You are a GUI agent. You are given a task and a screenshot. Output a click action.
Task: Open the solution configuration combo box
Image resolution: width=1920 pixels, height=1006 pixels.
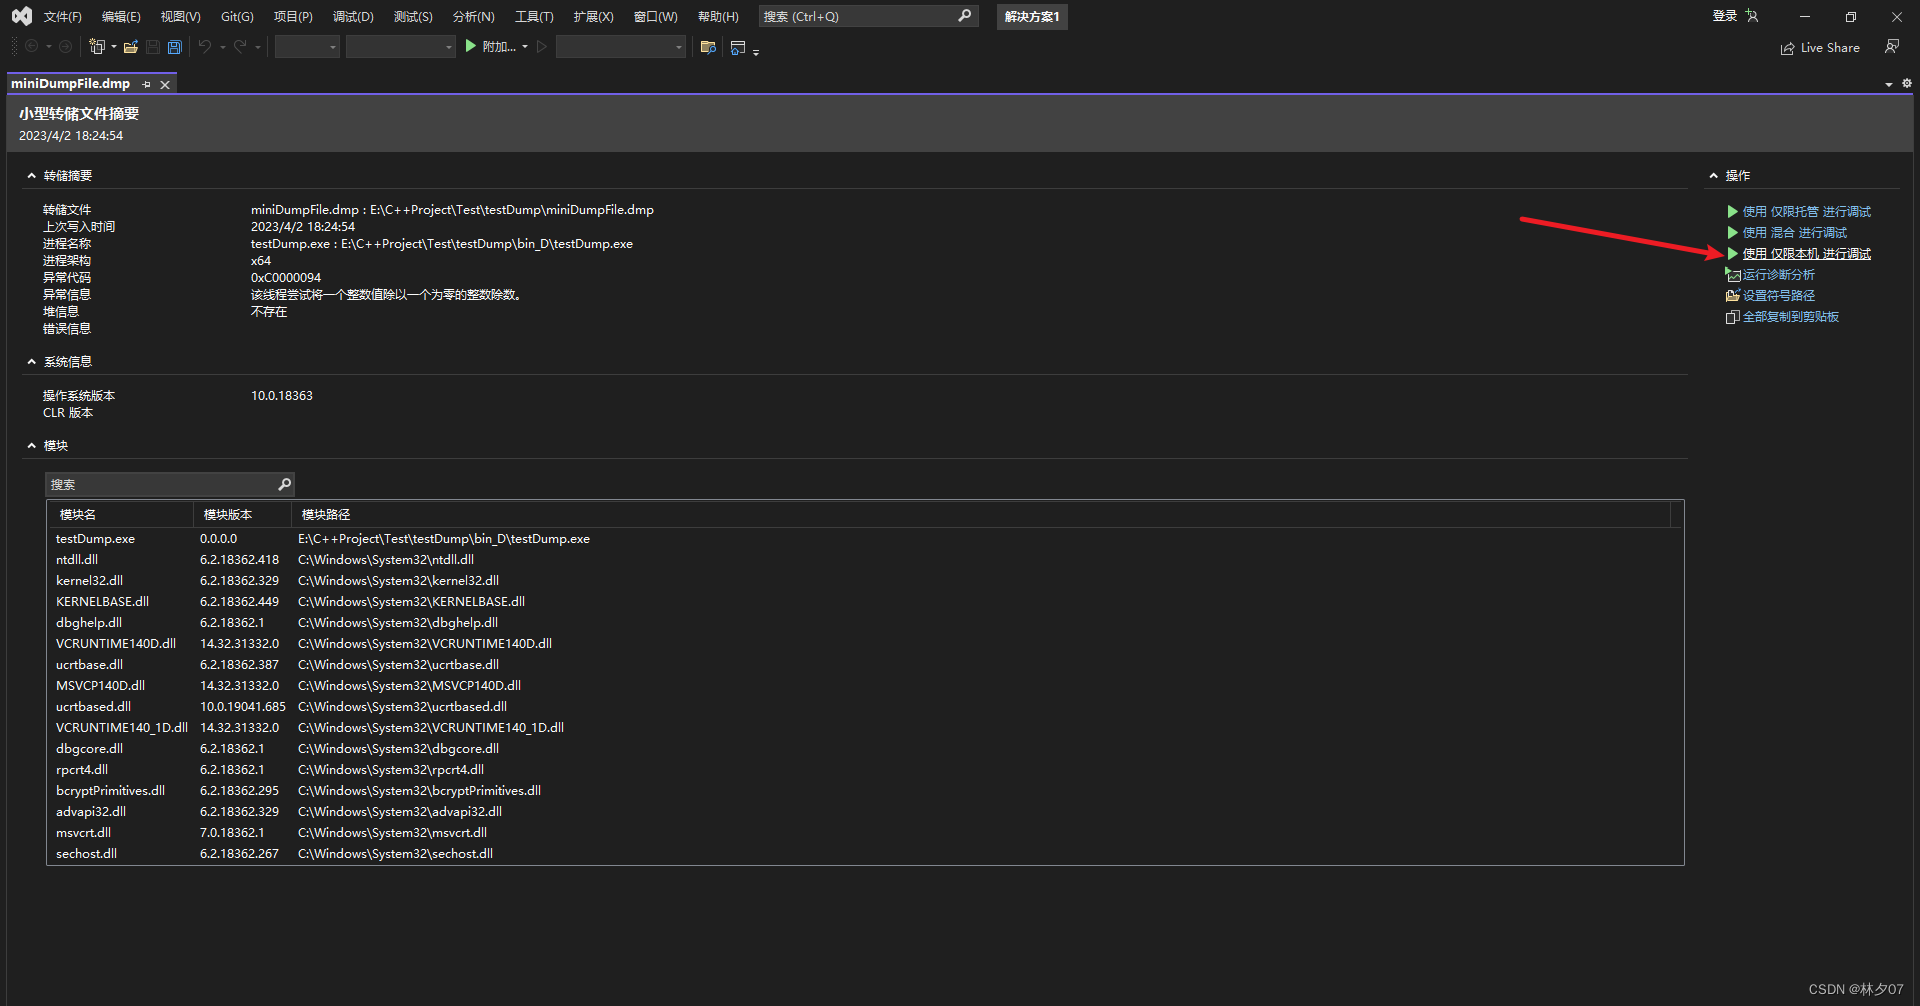(x=307, y=47)
